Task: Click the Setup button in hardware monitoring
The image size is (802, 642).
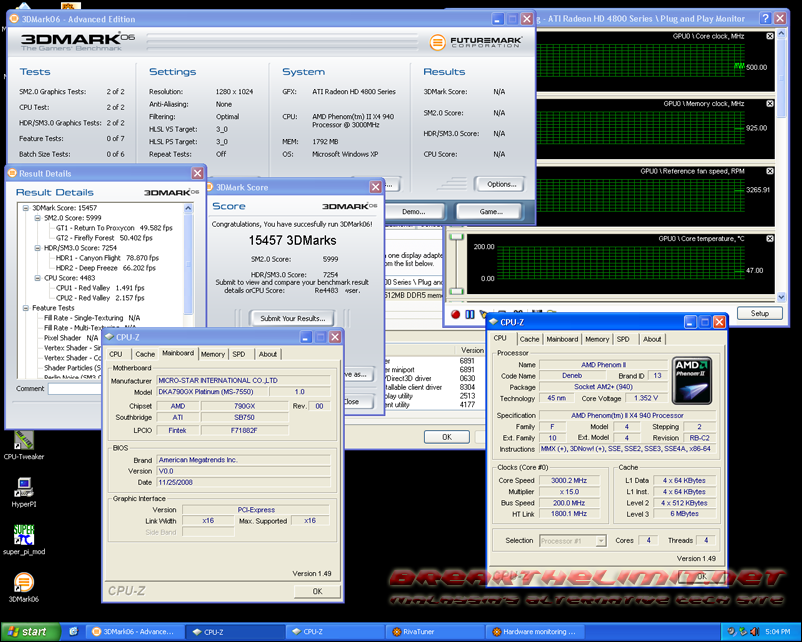Action: [x=760, y=313]
